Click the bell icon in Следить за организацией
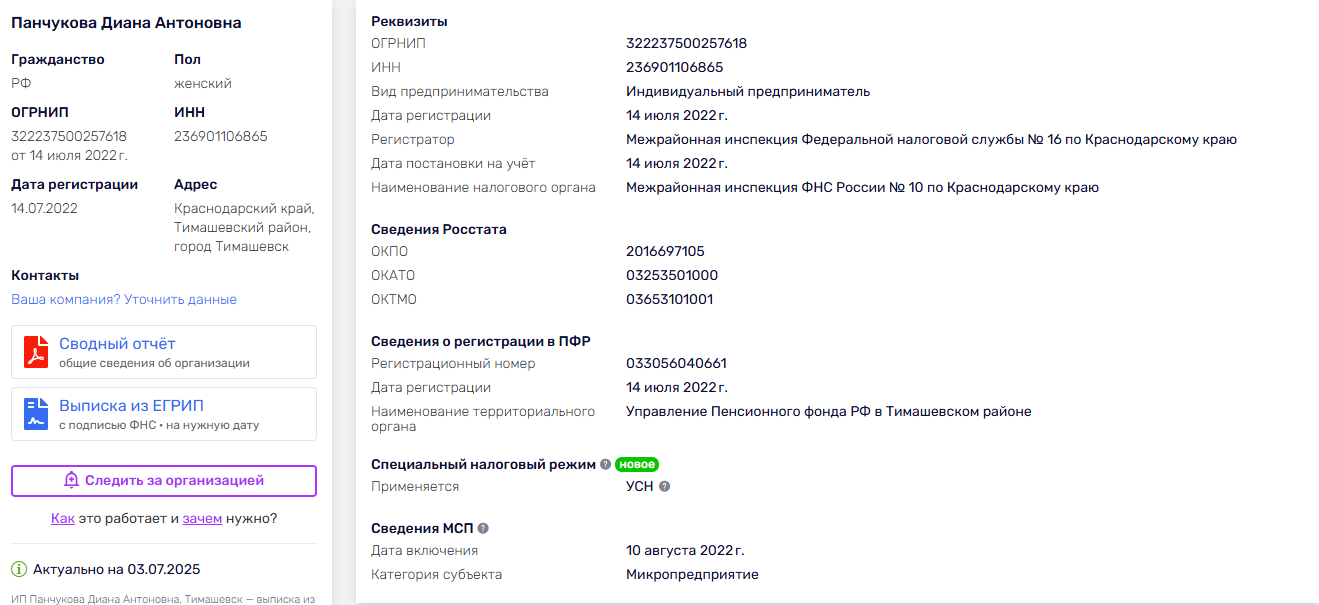Image resolution: width=1319 pixels, height=605 pixels. [71, 480]
